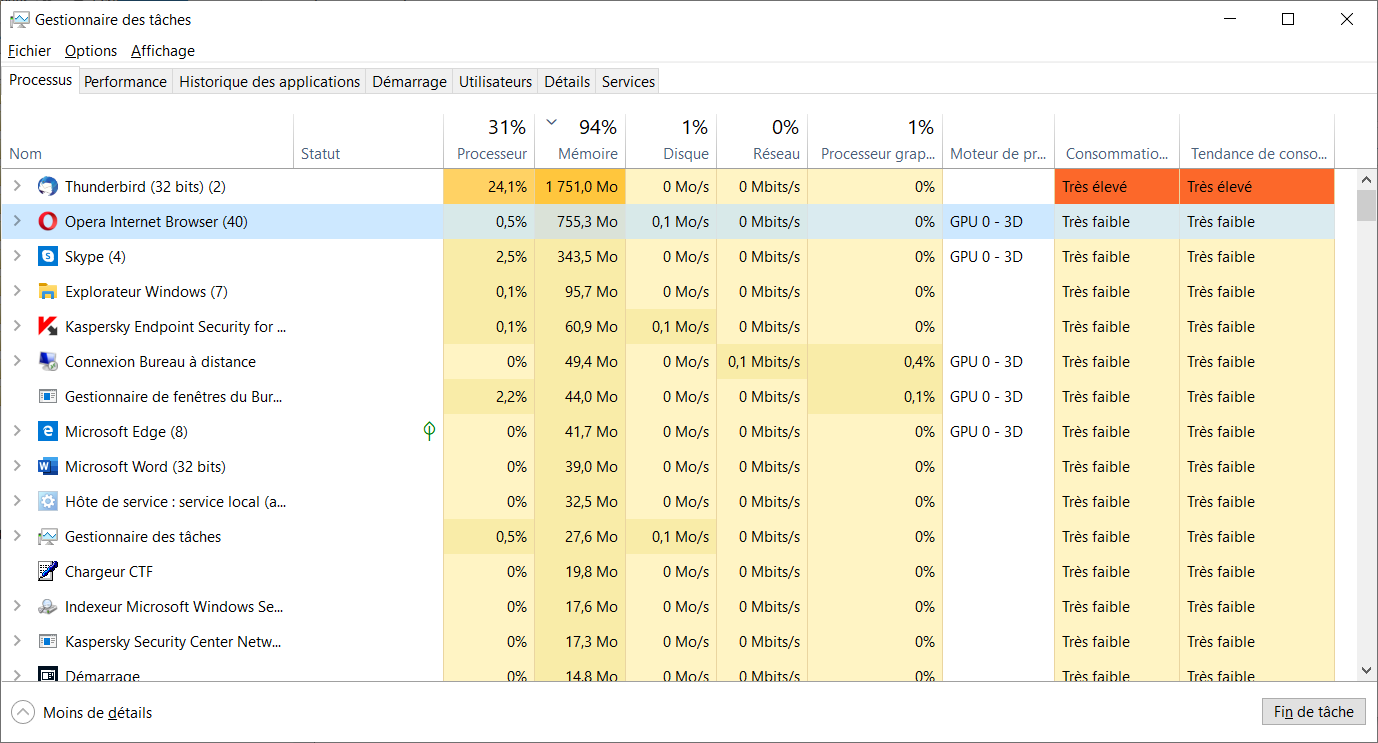Sort by the Mémoire column header
Viewport: 1378px width, 743px height.
click(x=580, y=141)
